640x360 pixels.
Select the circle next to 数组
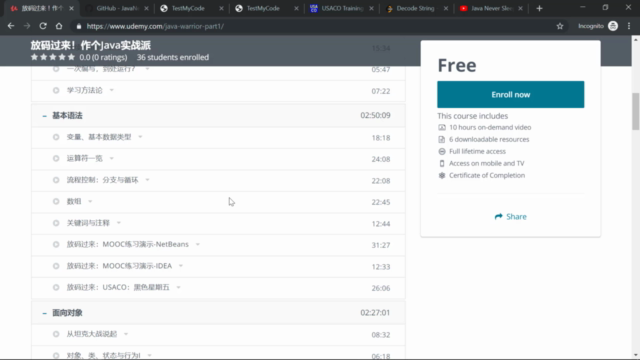(56, 201)
